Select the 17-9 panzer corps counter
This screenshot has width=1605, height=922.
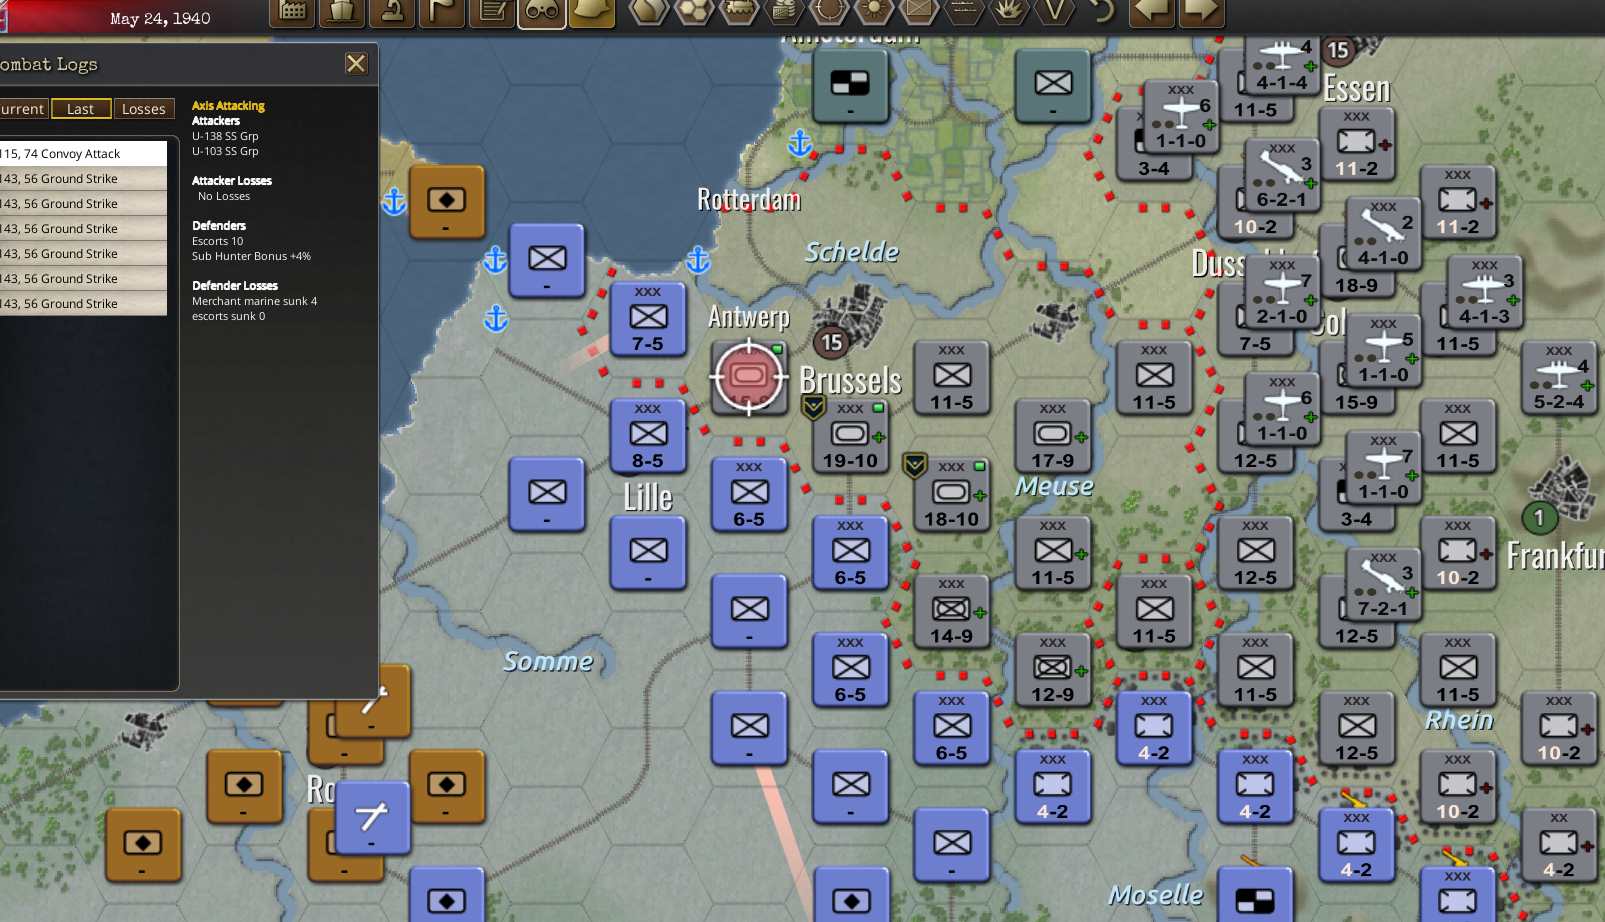pos(1052,435)
